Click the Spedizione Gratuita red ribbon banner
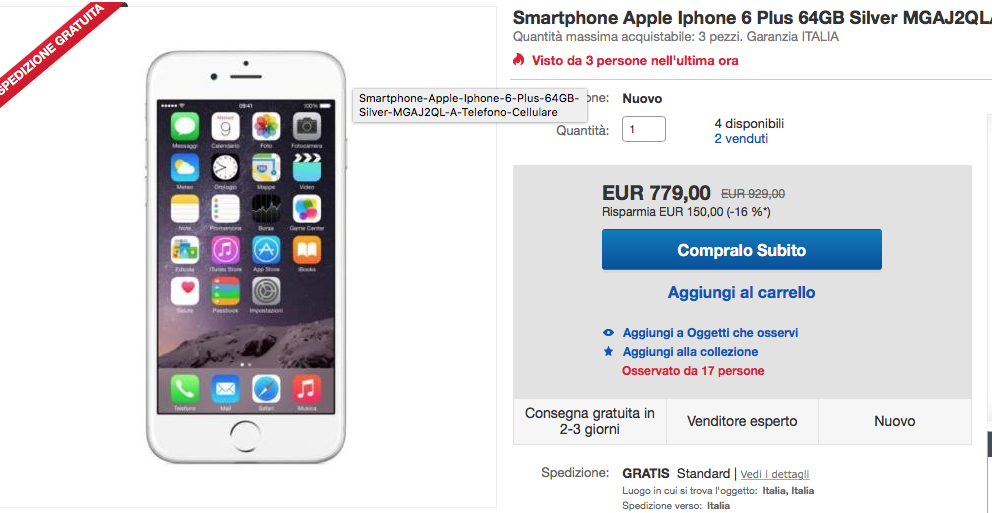992x513 pixels. click(x=54, y=47)
